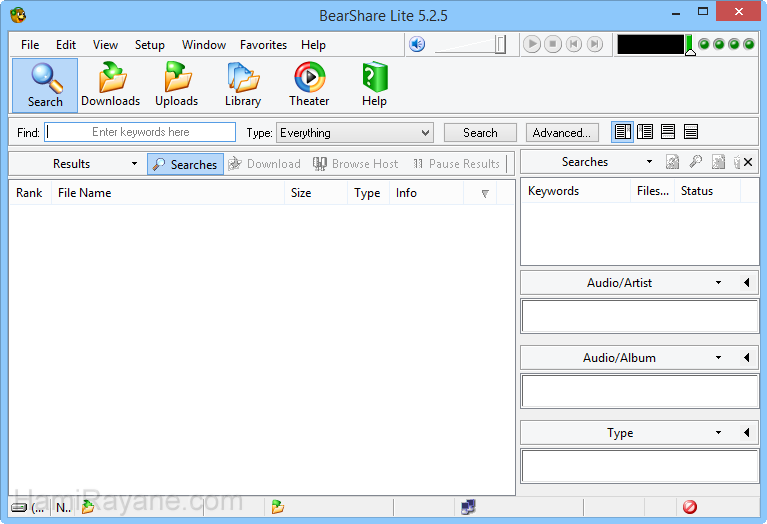Click the first green connection indicator light

coord(704,45)
